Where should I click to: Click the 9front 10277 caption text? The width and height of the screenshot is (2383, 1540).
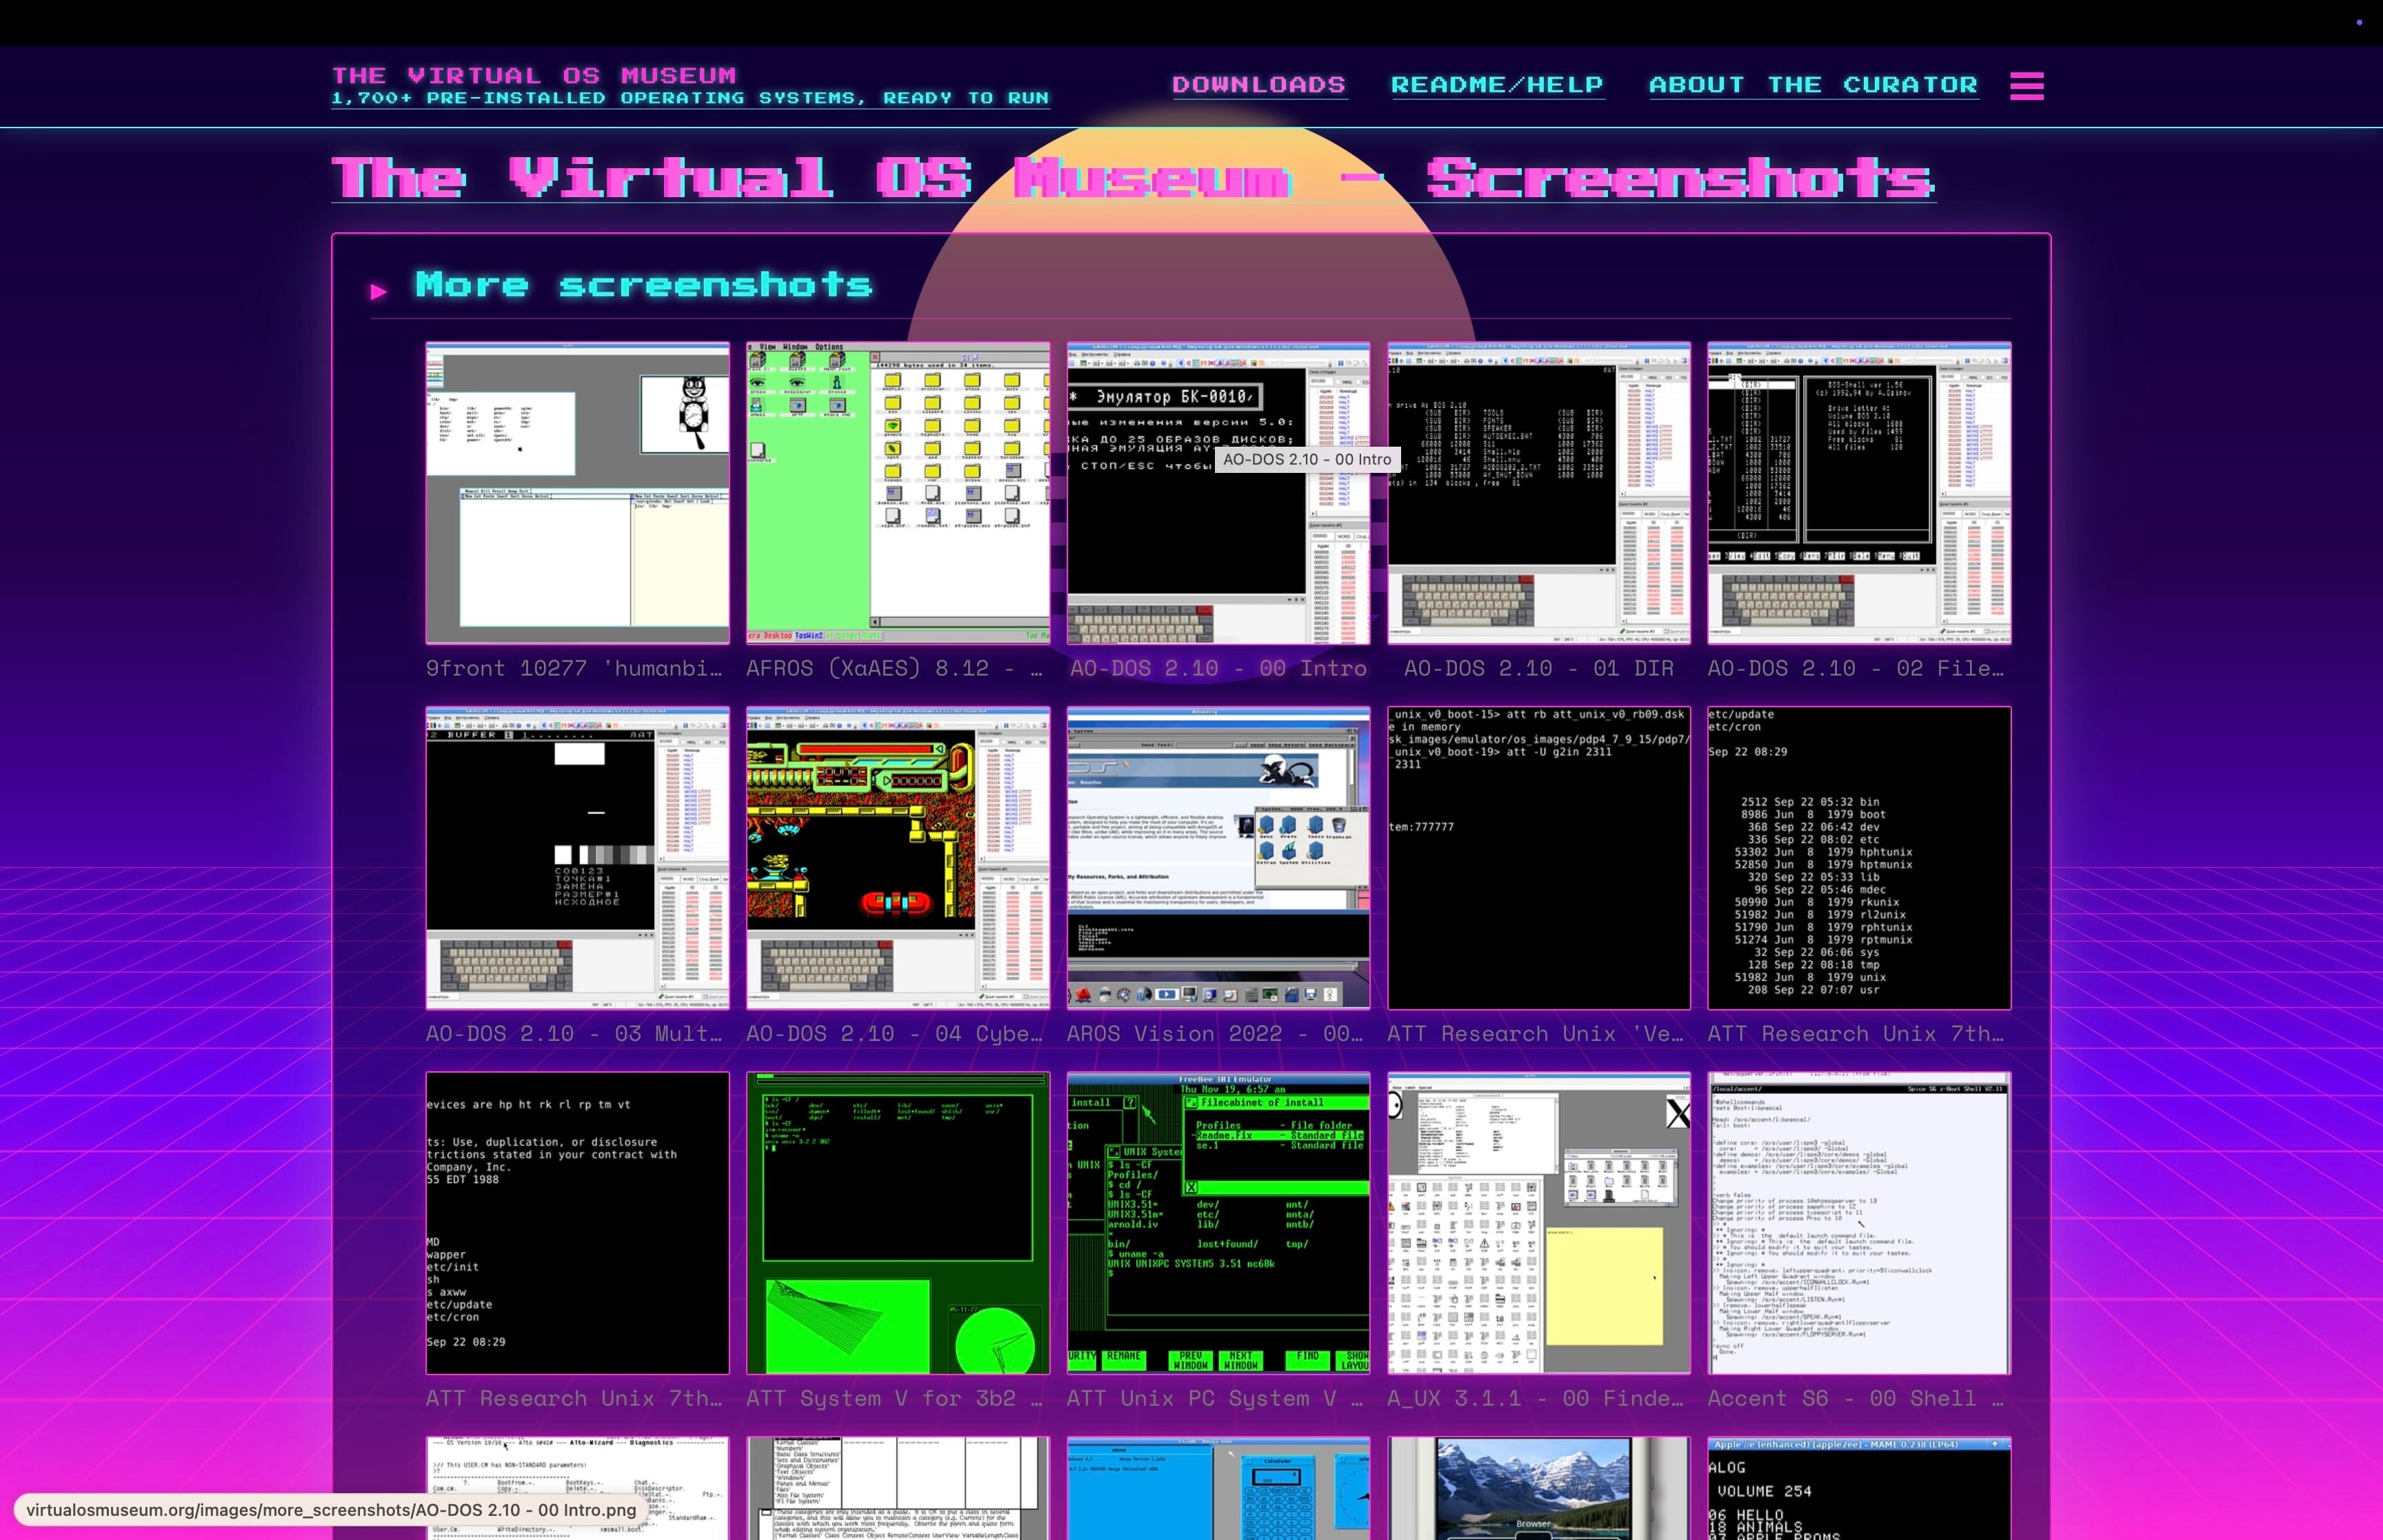click(574, 668)
